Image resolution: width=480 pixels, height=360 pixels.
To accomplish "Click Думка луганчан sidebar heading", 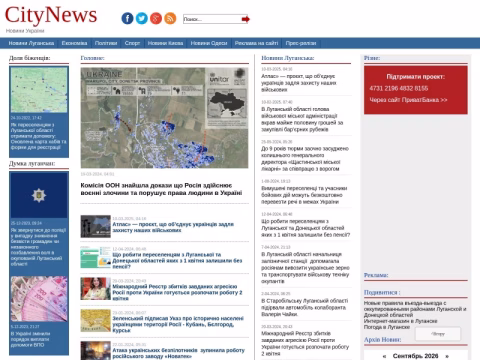I will (x=32, y=163).
